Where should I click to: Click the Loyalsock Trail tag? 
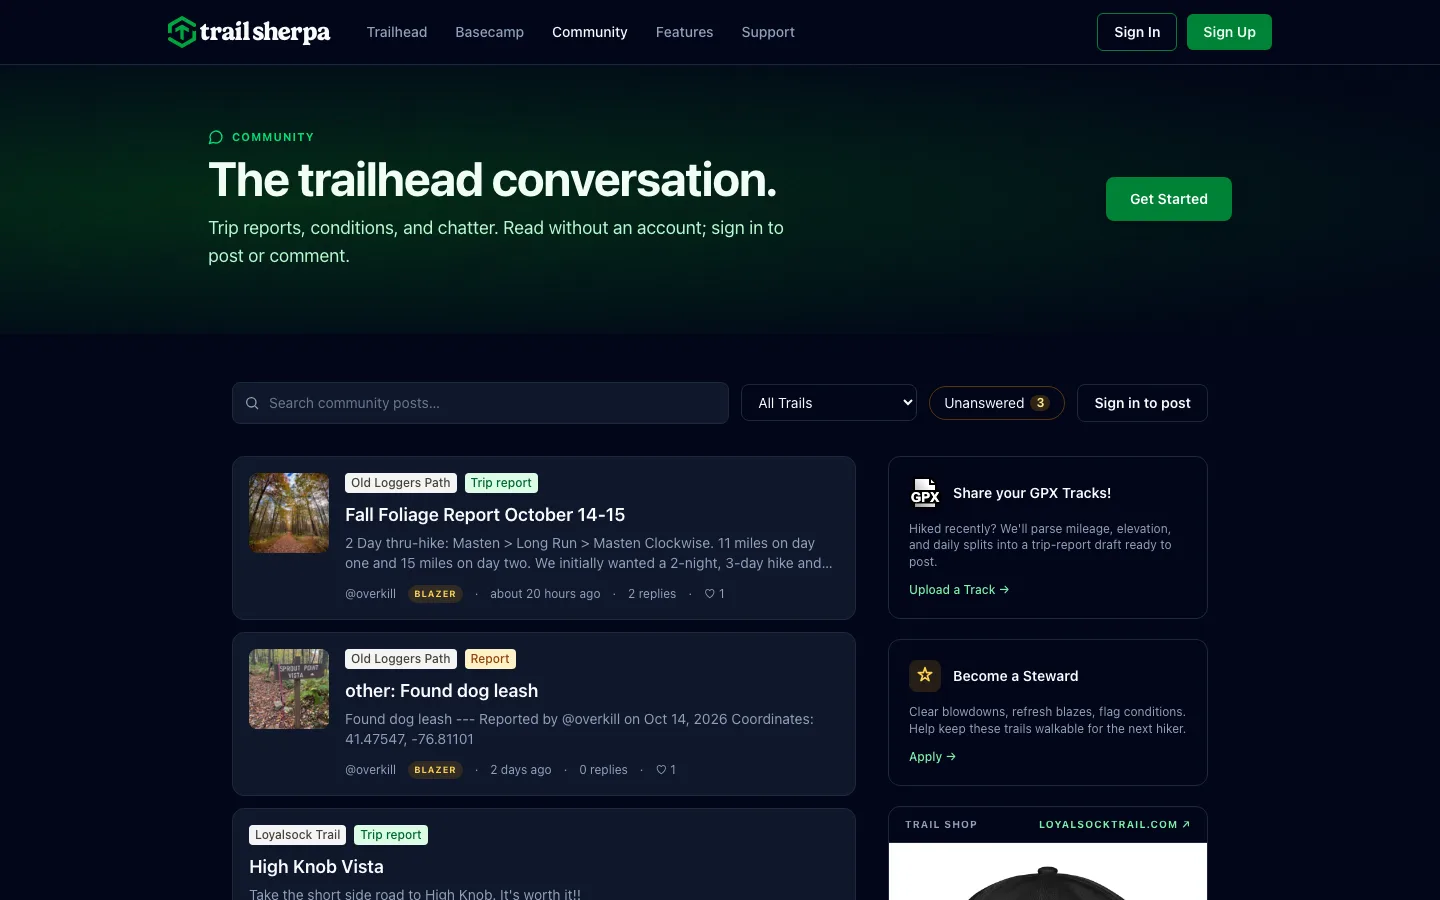point(298,835)
